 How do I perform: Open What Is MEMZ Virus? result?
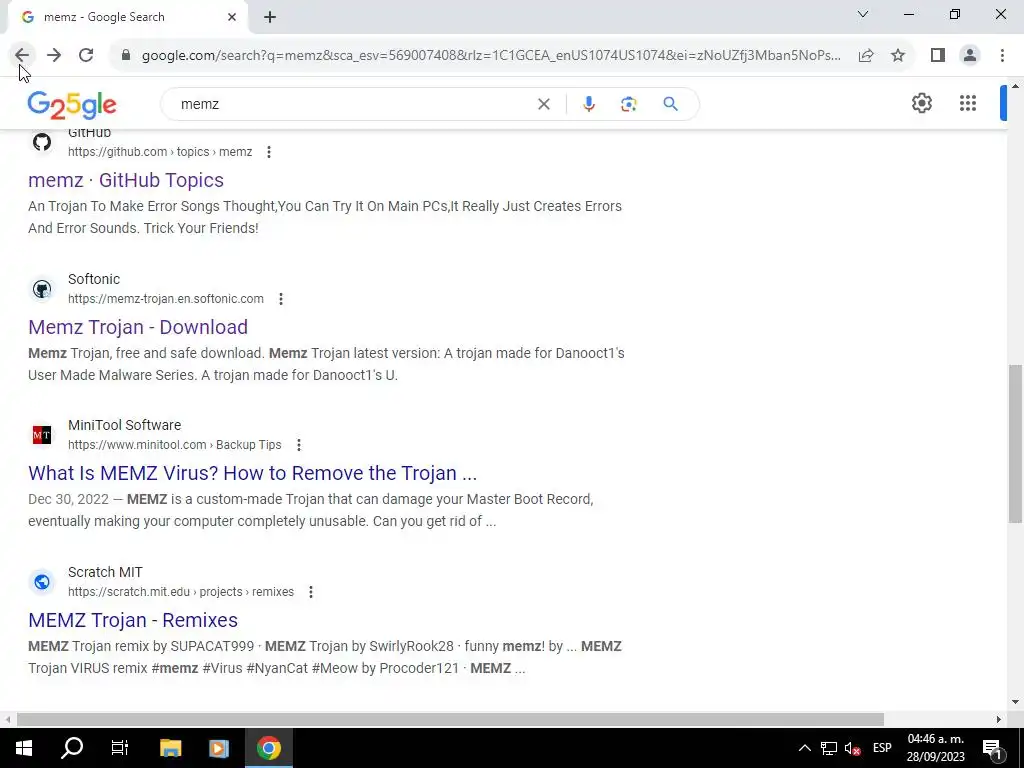tap(253, 473)
